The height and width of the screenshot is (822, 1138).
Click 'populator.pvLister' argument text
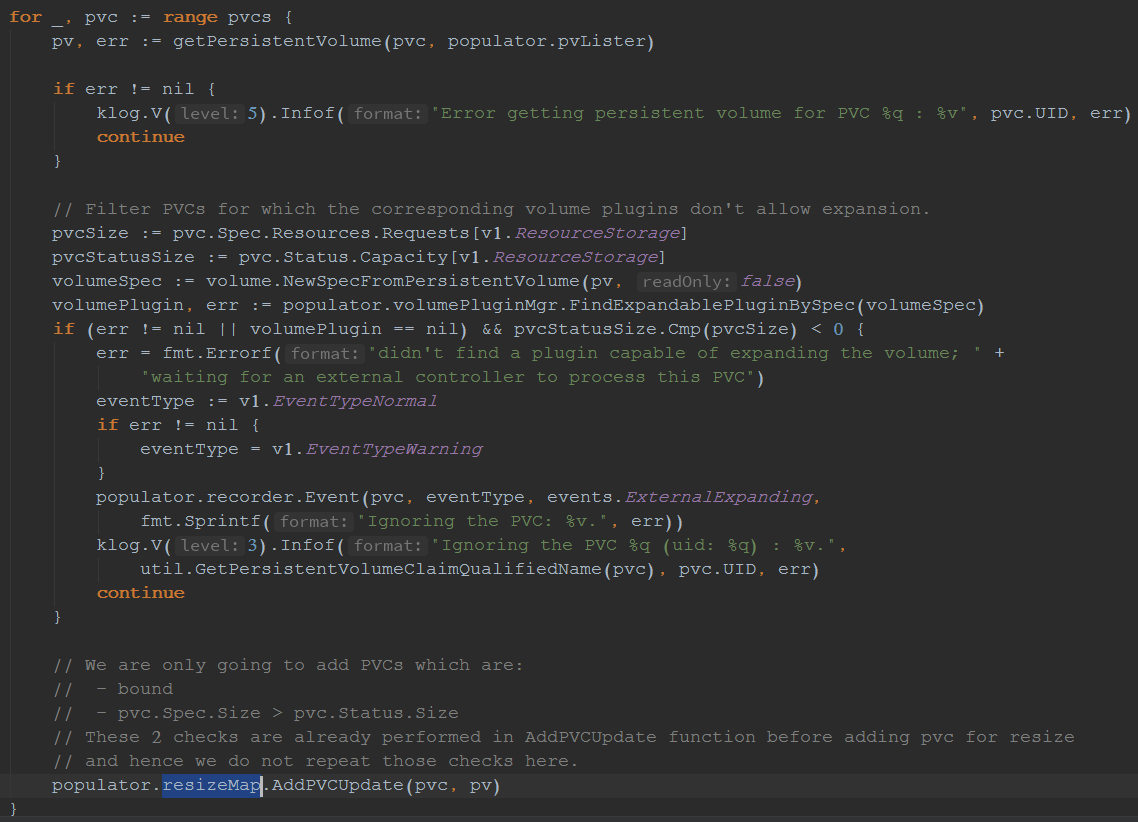click(x=547, y=41)
